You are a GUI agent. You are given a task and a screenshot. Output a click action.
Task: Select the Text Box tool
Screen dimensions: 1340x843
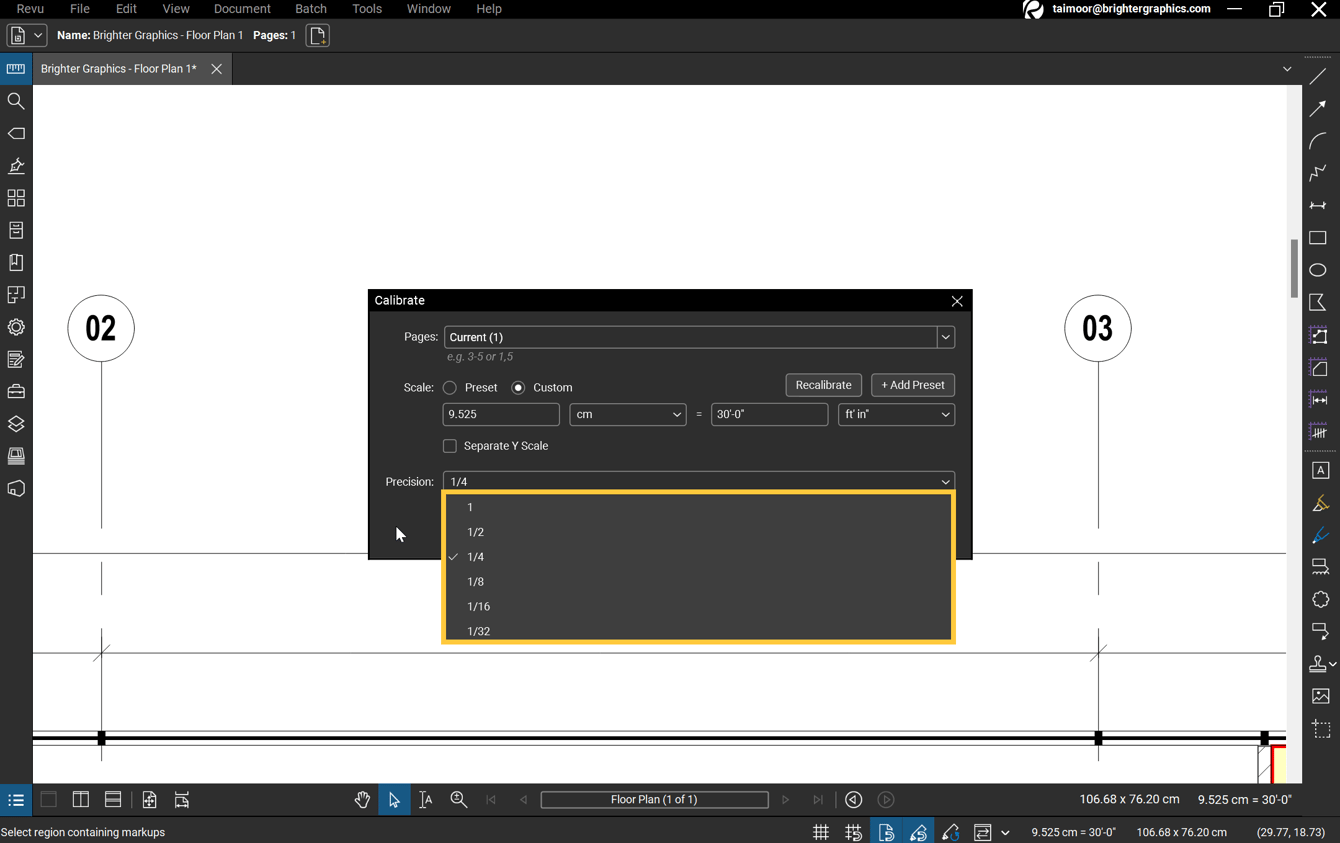pyautogui.click(x=1320, y=470)
